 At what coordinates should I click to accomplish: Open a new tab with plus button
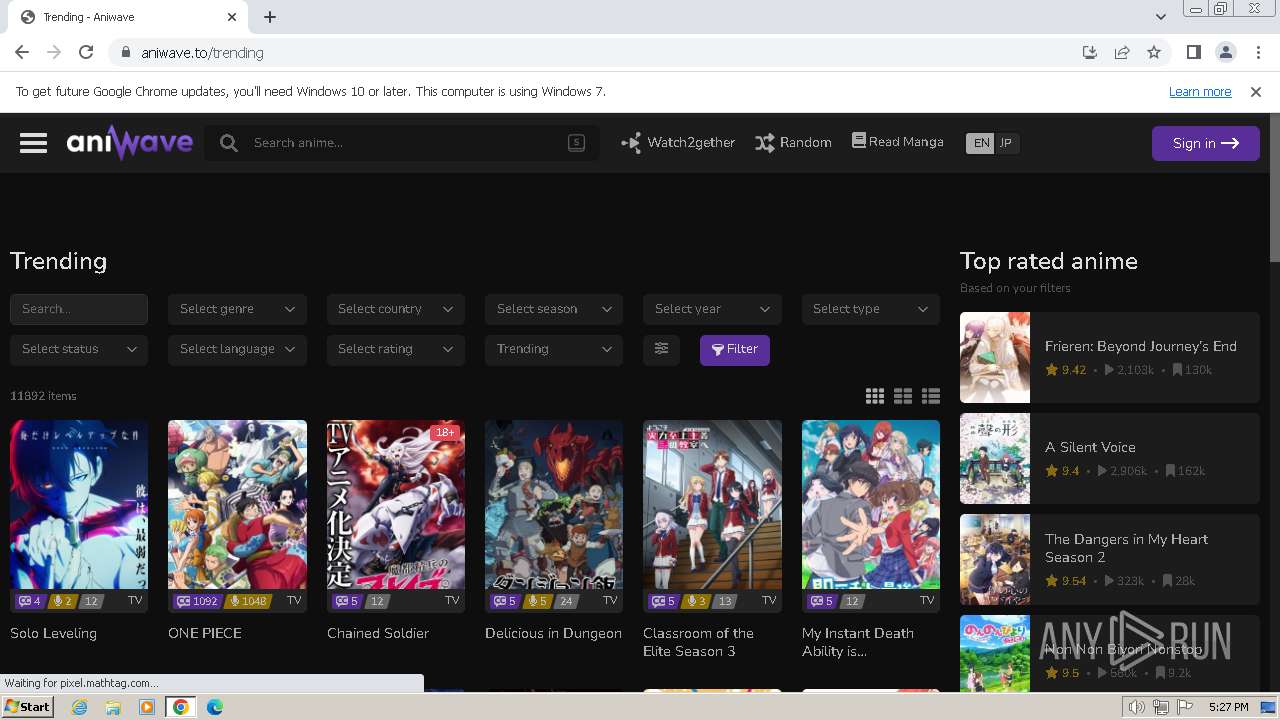270,17
